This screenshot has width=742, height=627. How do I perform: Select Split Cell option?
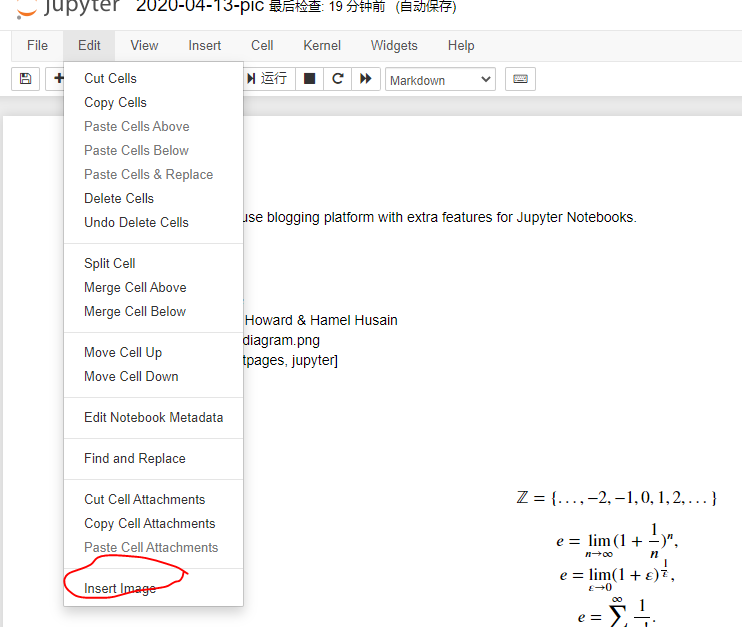click(110, 263)
